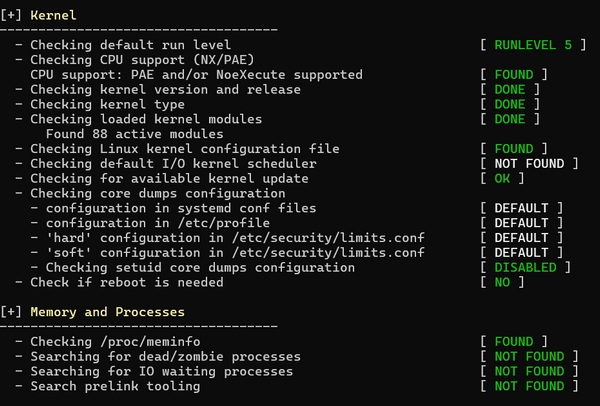
Task: Click the [+] marker beside Kernel heading
Action: pos(13,16)
